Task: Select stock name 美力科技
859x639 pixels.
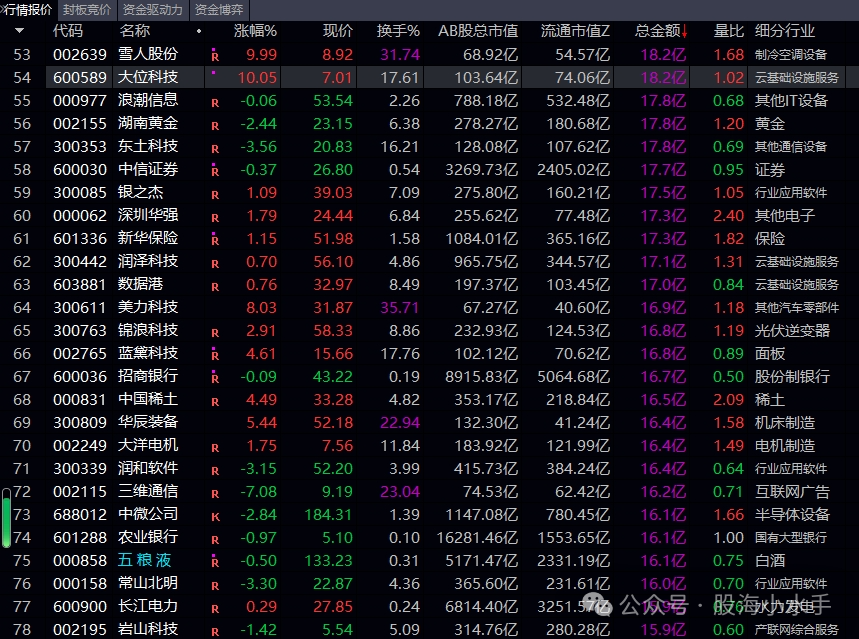Action: [x=148, y=307]
